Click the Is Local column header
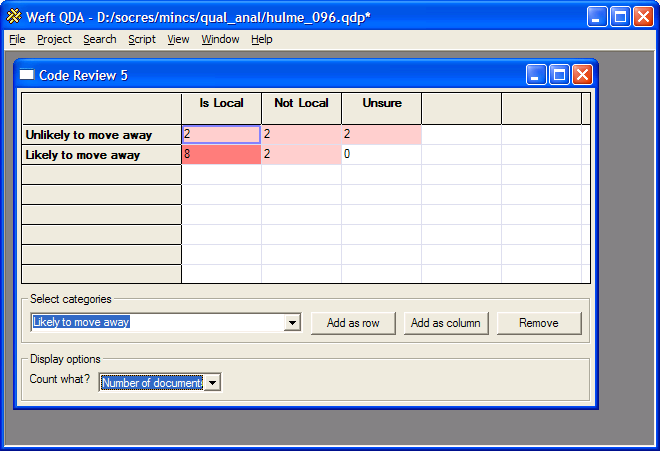 click(221, 104)
